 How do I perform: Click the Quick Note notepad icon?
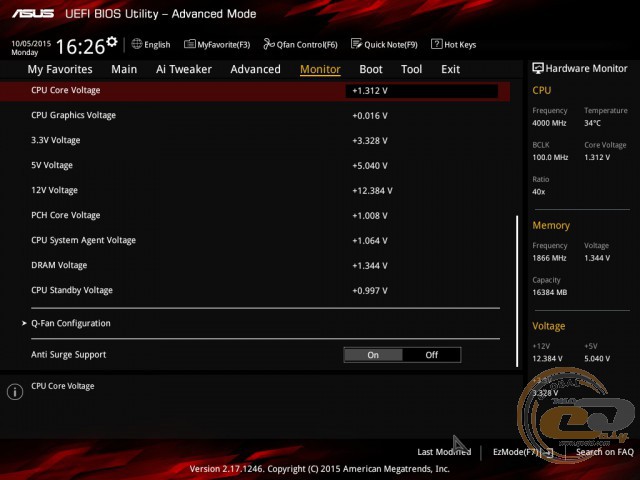point(356,44)
